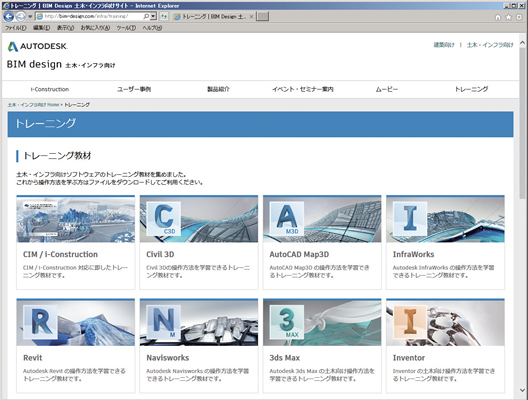Image resolution: width=528 pixels, height=400 pixels.
Task: Open the イベント・セミナー案内 navigation item
Action: pos(303,89)
